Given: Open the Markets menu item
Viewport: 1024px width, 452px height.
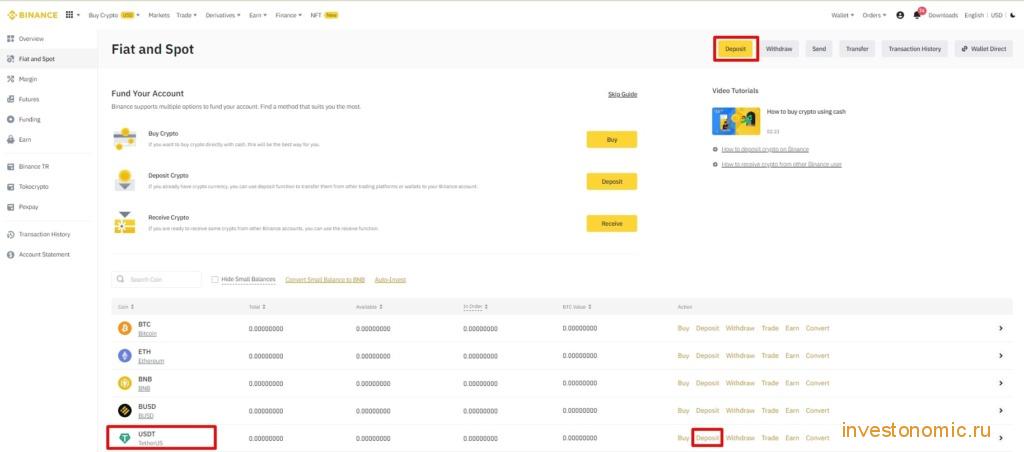Looking at the screenshot, I should (159, 15).
